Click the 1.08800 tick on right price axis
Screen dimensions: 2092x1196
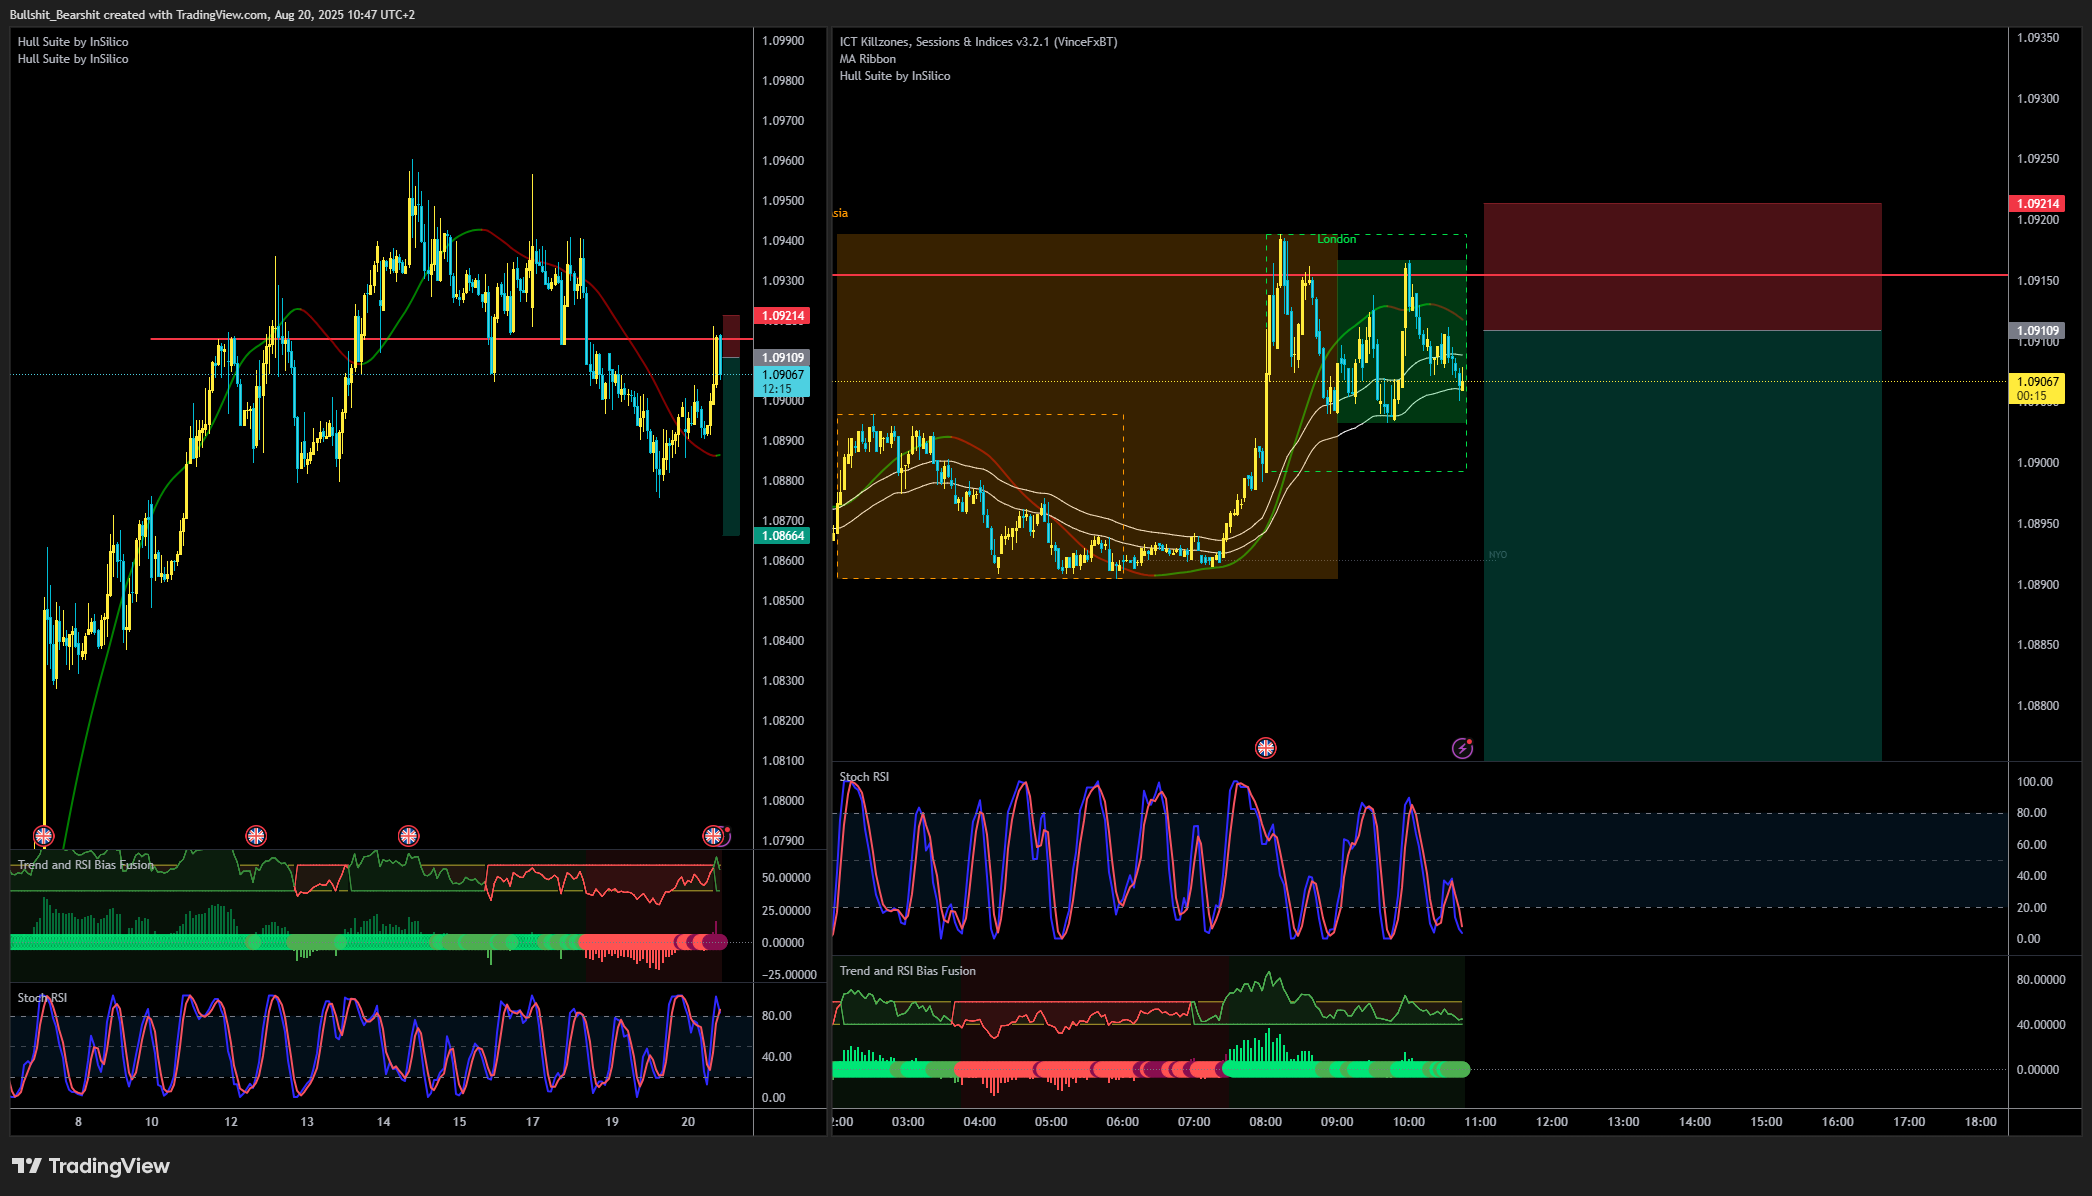(2038, 706)
